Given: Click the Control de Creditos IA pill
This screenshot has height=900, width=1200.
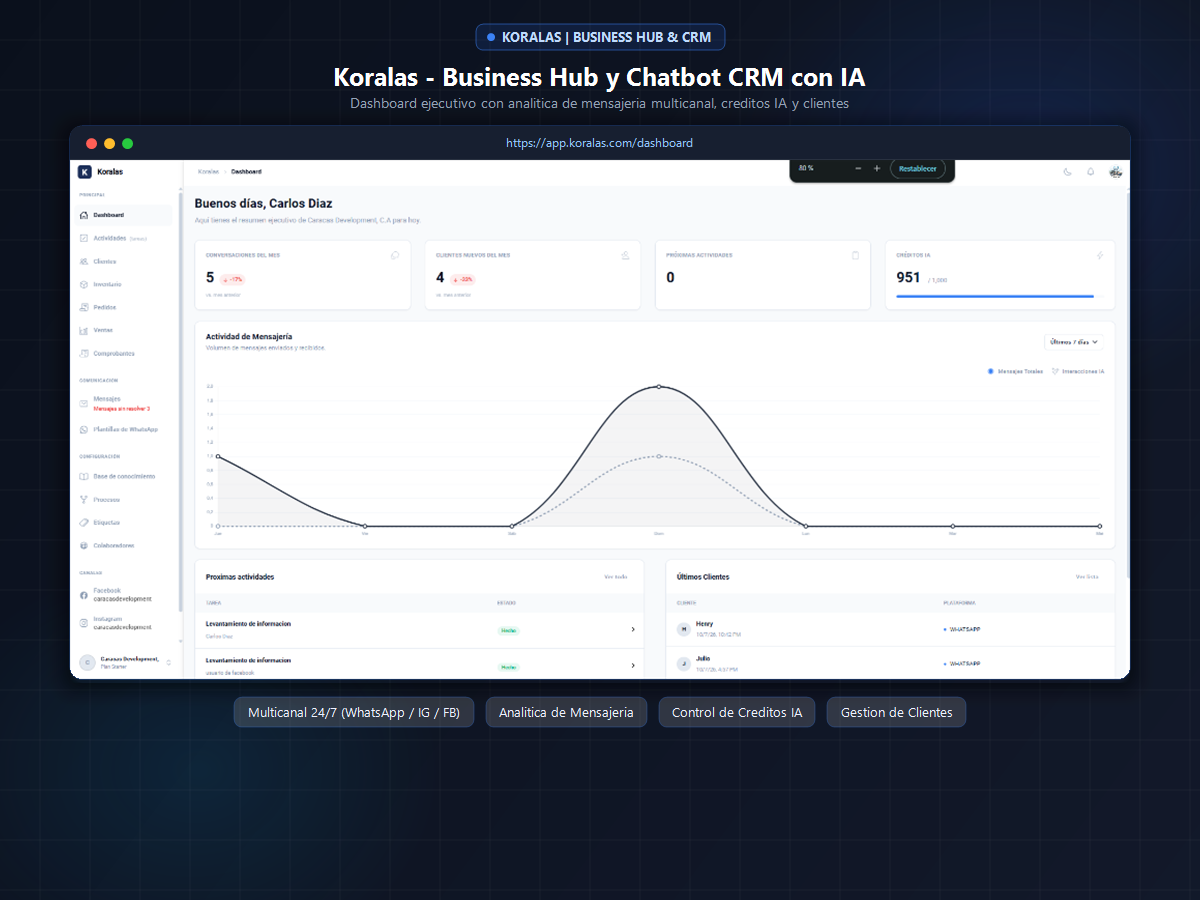Looking at the screenshot, I should point(737,712).
